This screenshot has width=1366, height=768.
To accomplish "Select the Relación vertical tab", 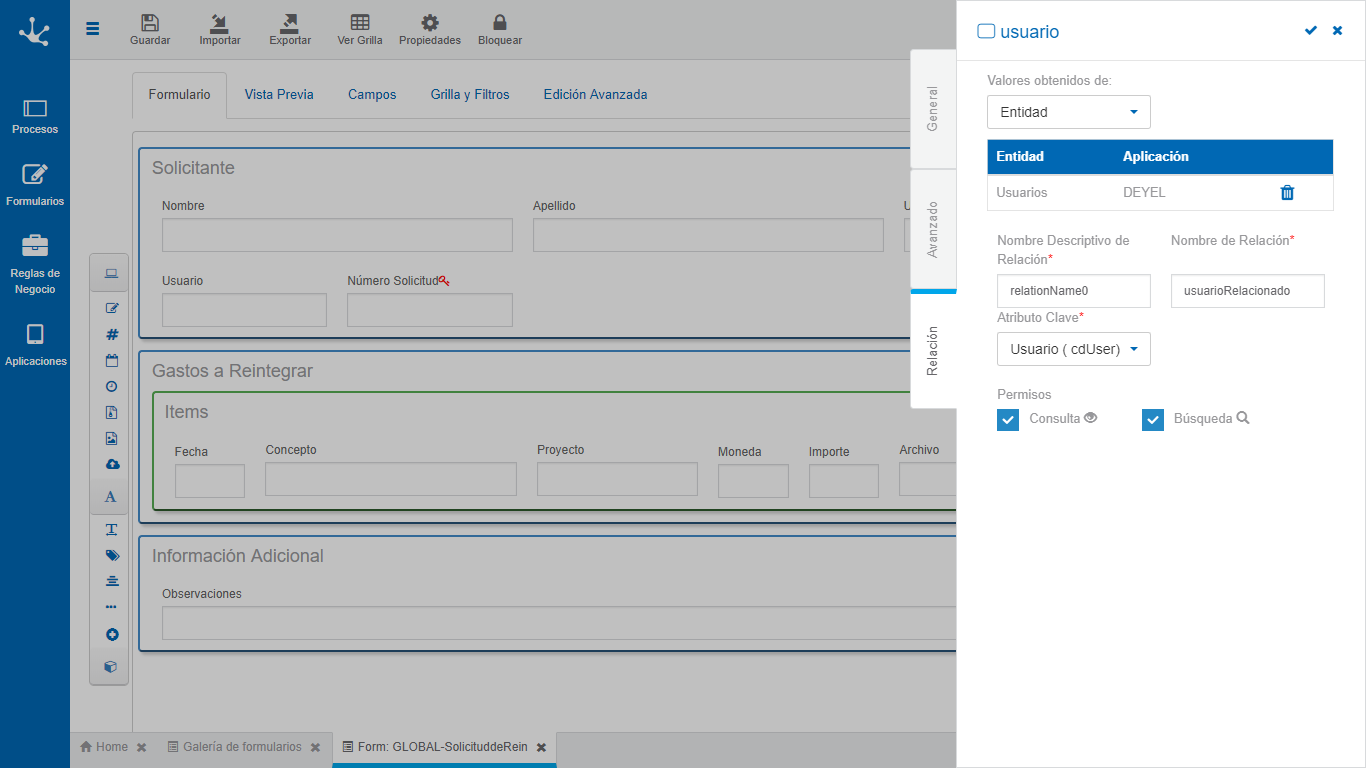I will click(933, 351).
